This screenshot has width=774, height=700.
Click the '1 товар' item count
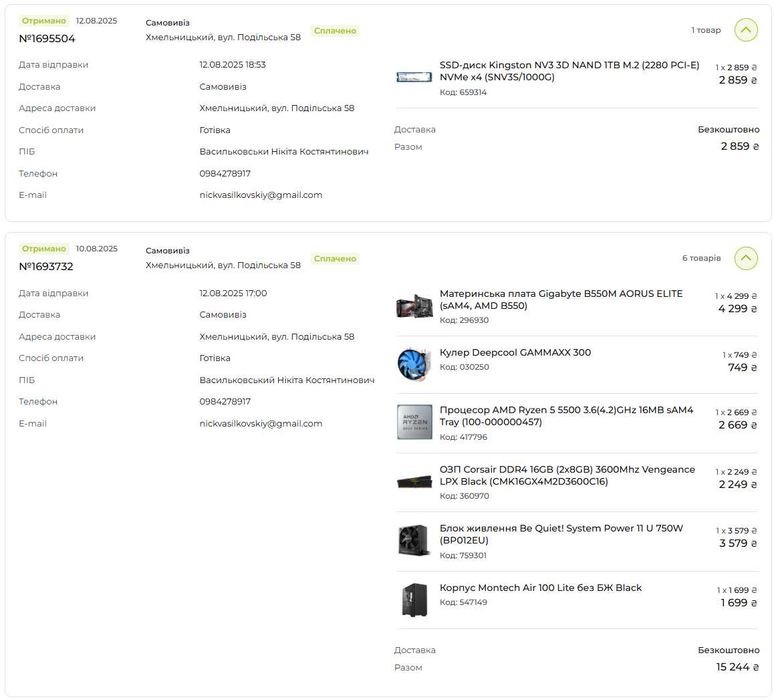[x=706, y=30]
